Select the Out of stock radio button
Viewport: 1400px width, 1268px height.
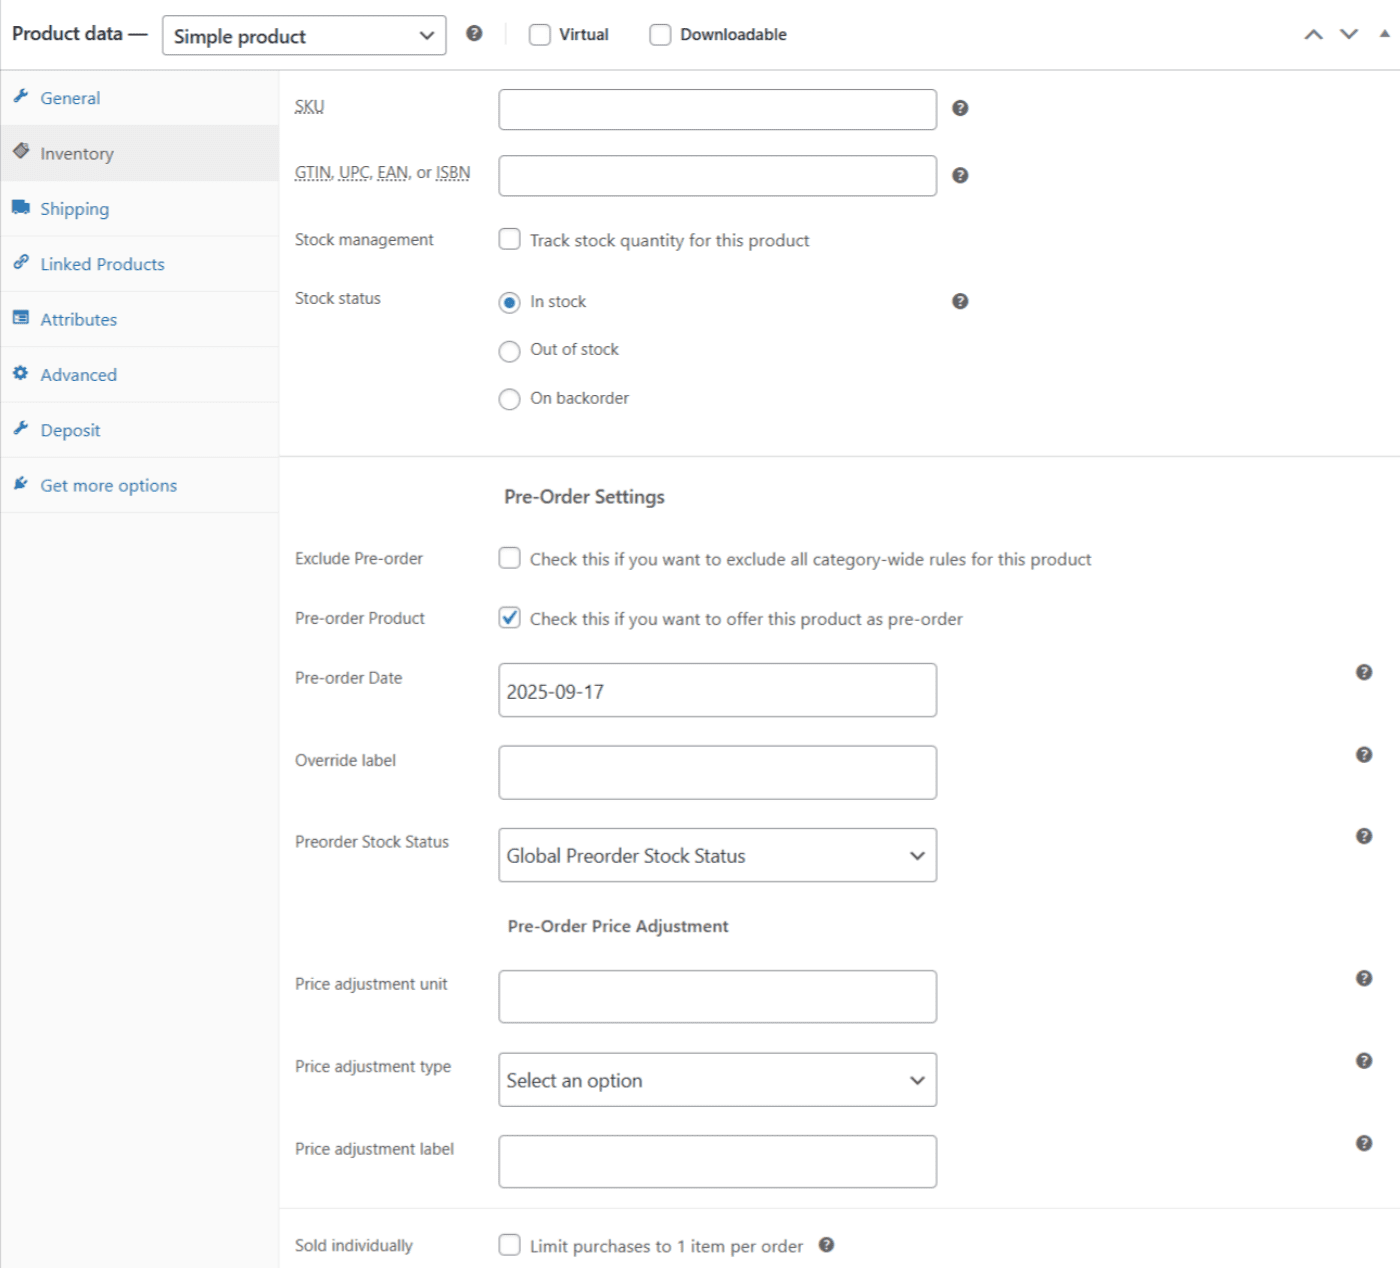point(509,351)
